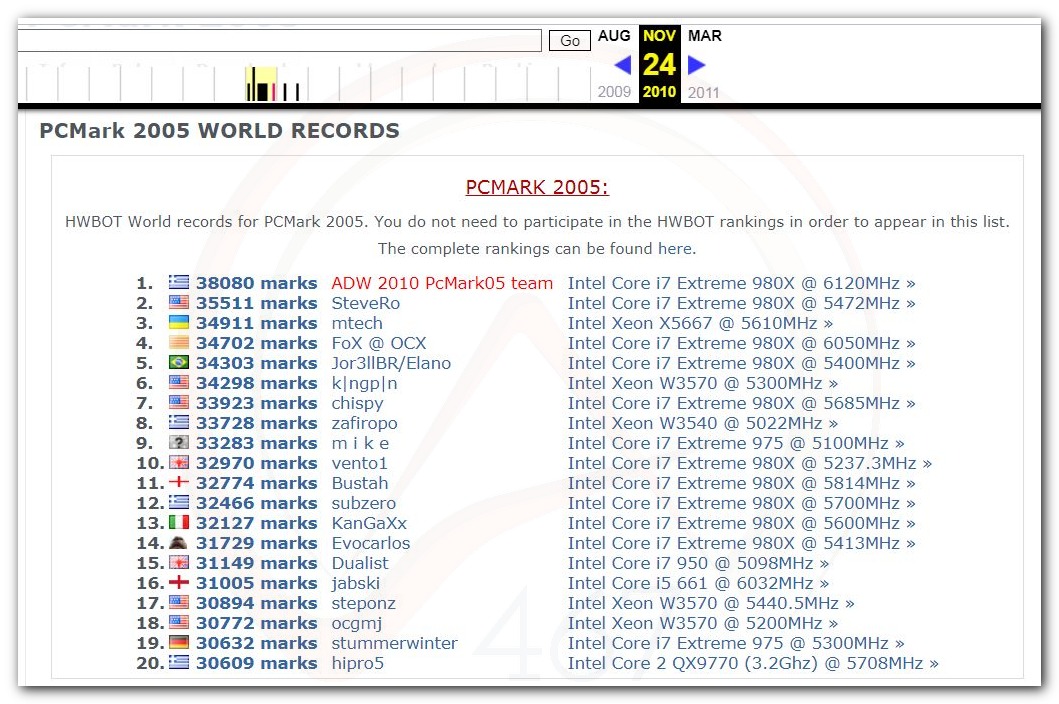
Task: Click Greek flag beside 38080 marks
Action: (x=178, y=282)
